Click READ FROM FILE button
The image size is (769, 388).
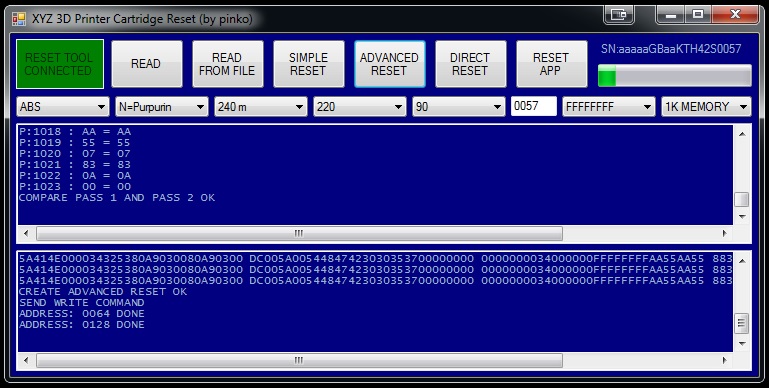228,64
